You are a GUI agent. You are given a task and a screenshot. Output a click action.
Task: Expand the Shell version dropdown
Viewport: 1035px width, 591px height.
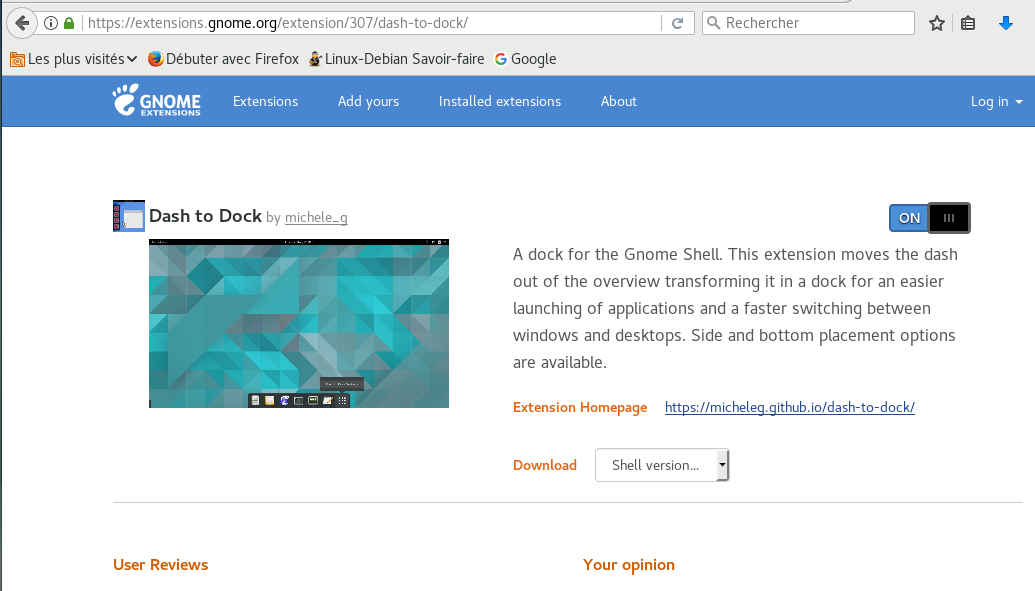point(662,465)
